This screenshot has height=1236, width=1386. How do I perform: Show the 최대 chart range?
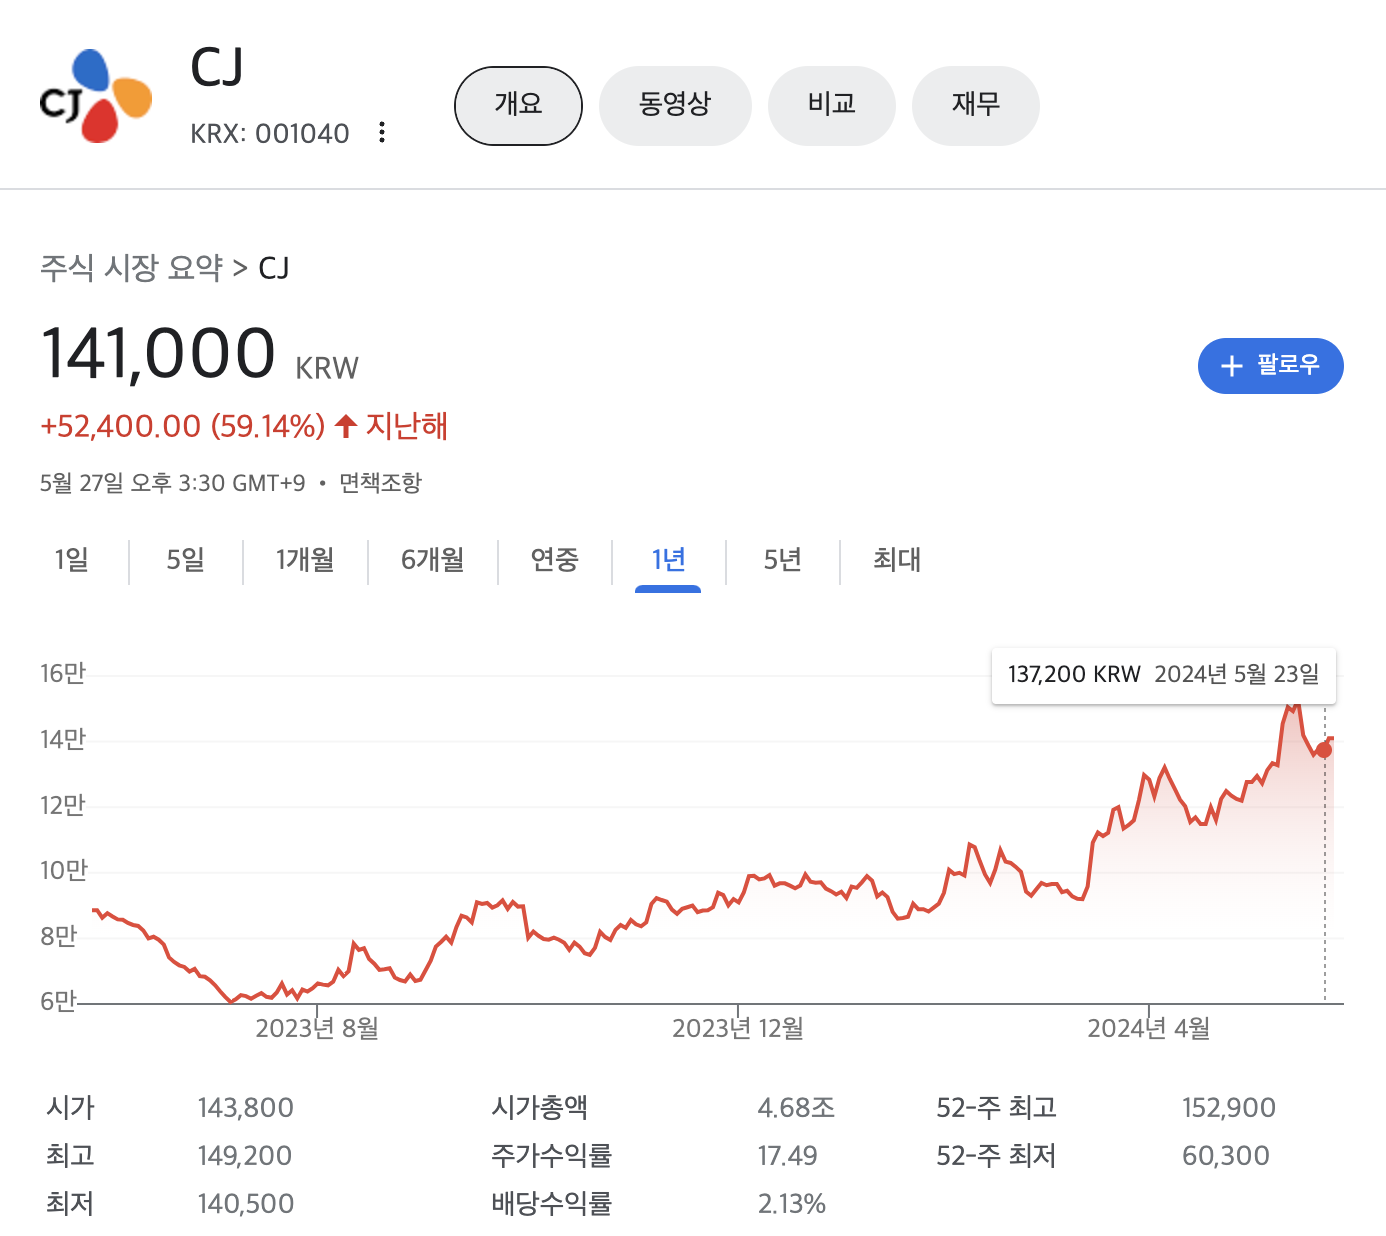pyautogui.click(x=897, y=560)
